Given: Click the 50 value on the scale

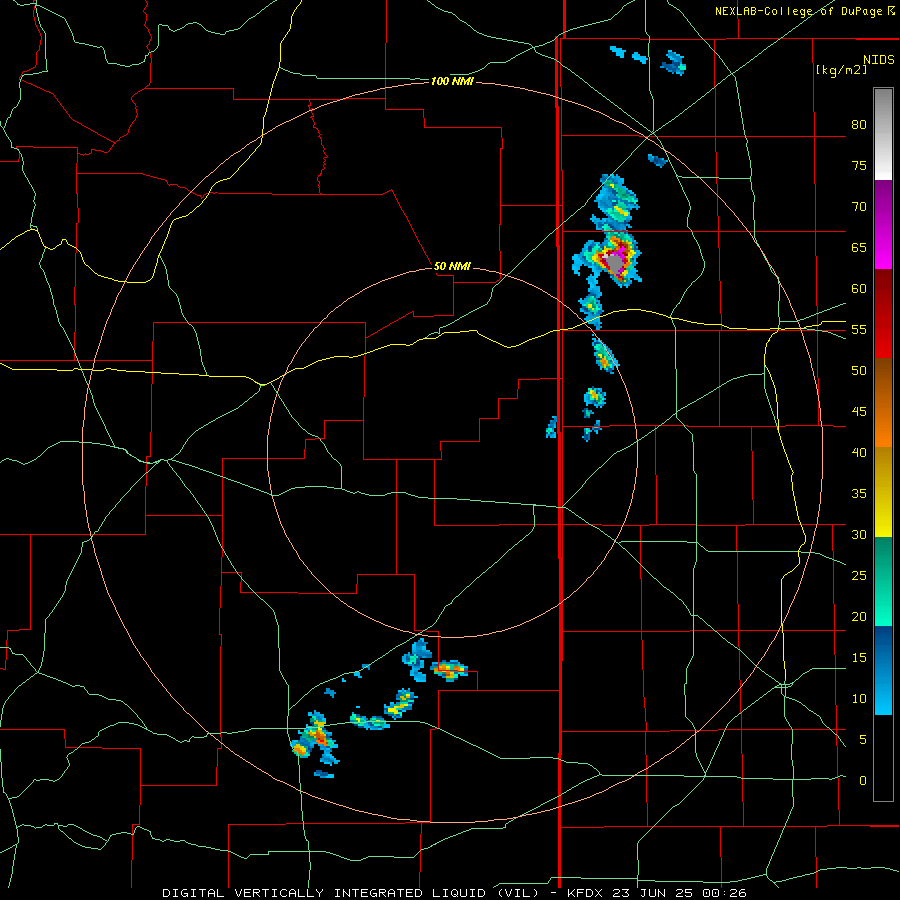Looking at the screenshot, I should coord(859,371).
